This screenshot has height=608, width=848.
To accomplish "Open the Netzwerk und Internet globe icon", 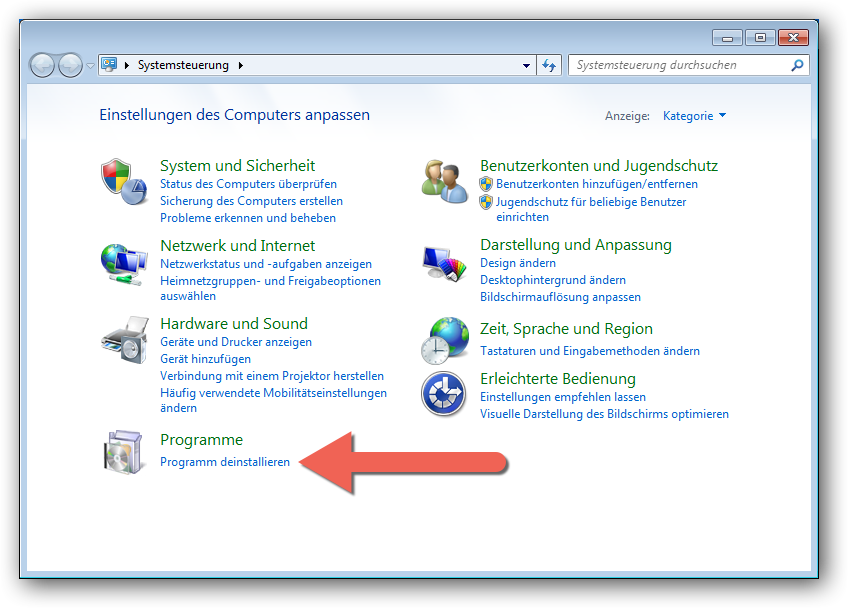I will point(124,265).
